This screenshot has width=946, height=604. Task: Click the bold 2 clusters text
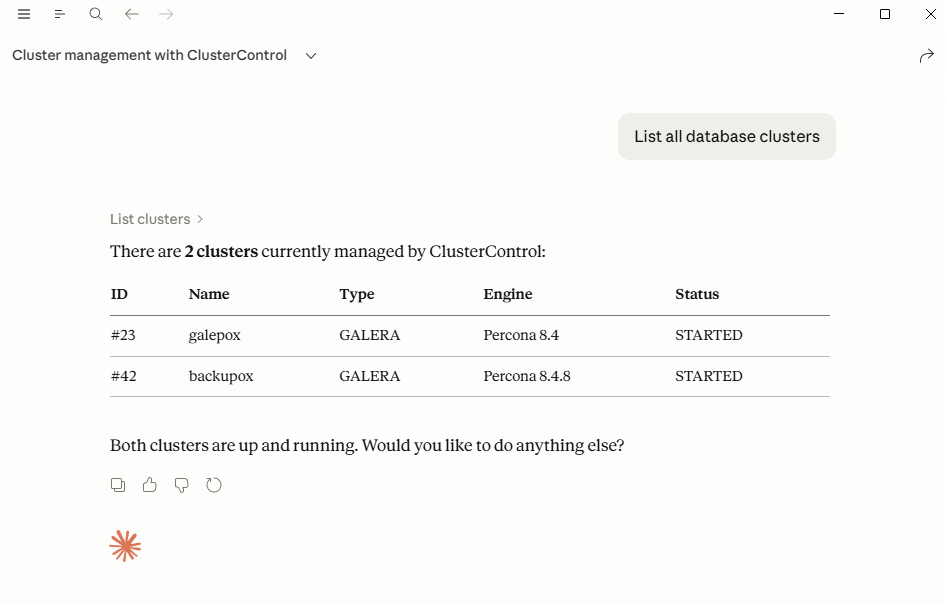click(x=221, y=251)
